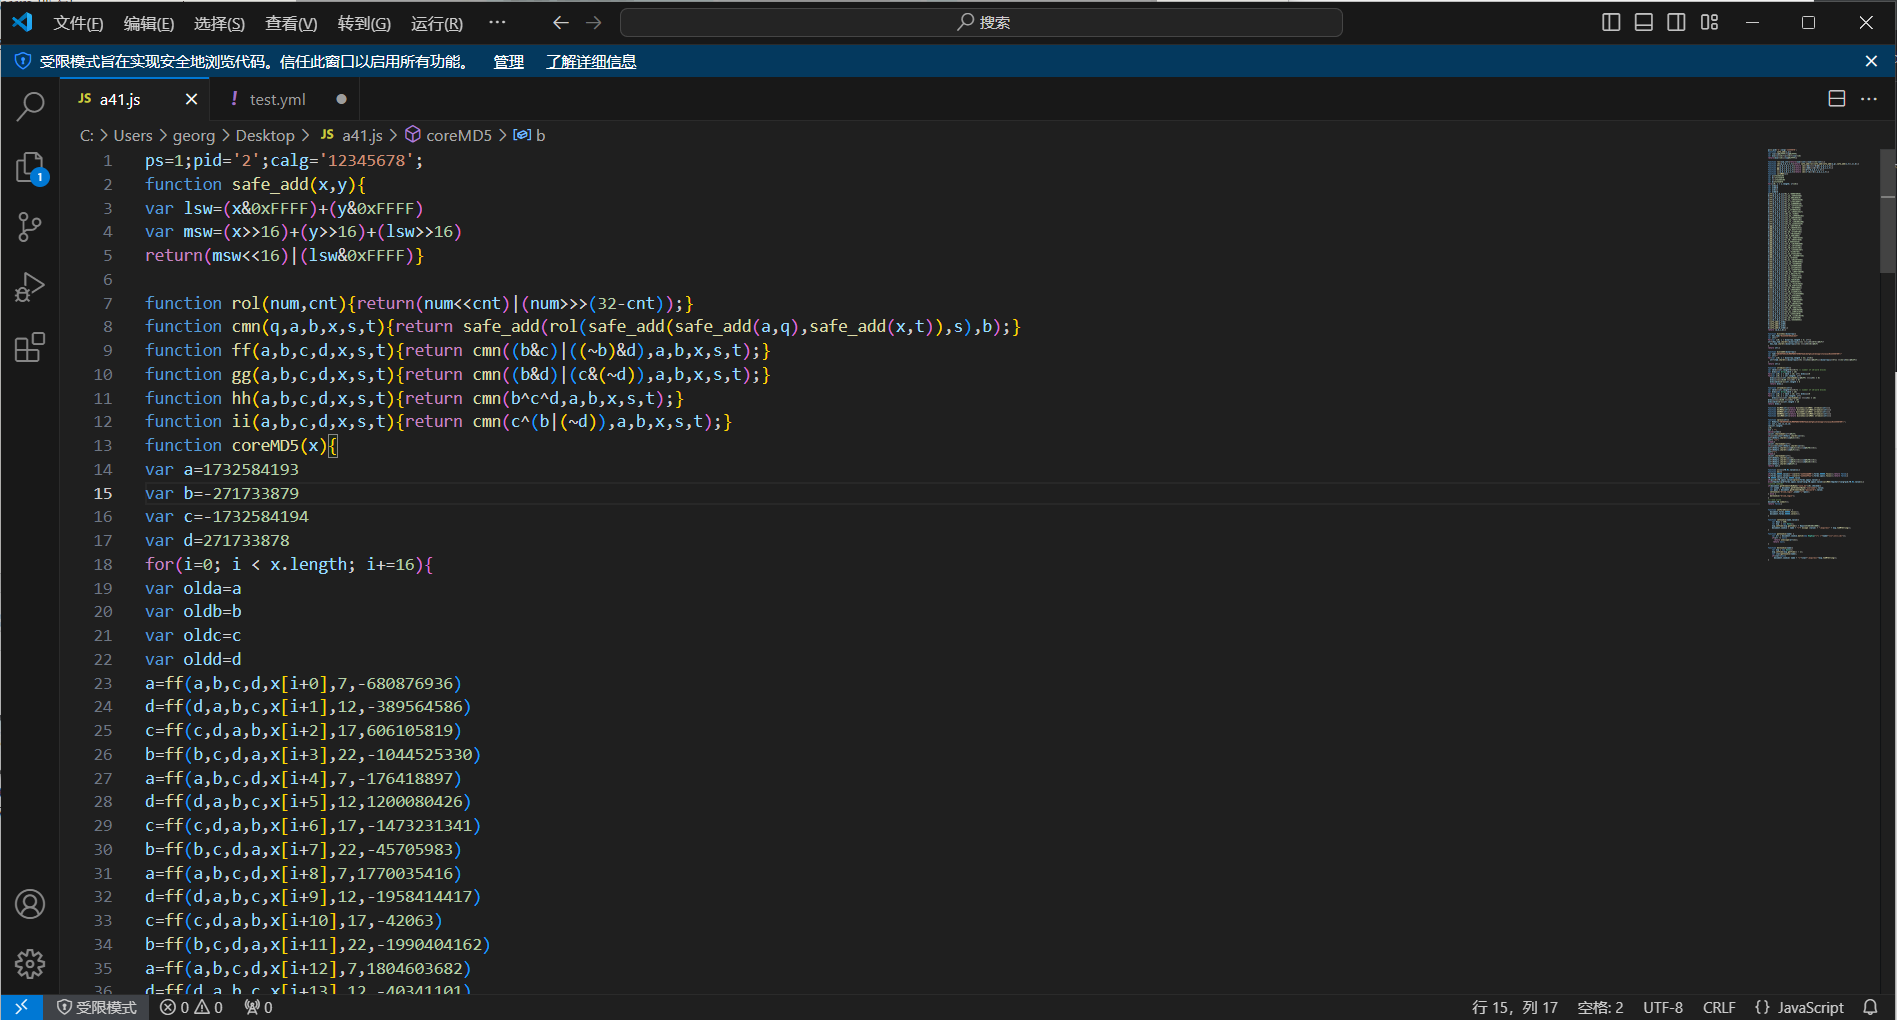Click the line and column indicator
Image resolution: width=1897 pixels, height=1020 pixels.
pyautogui.click(x=1515, y=1007)
